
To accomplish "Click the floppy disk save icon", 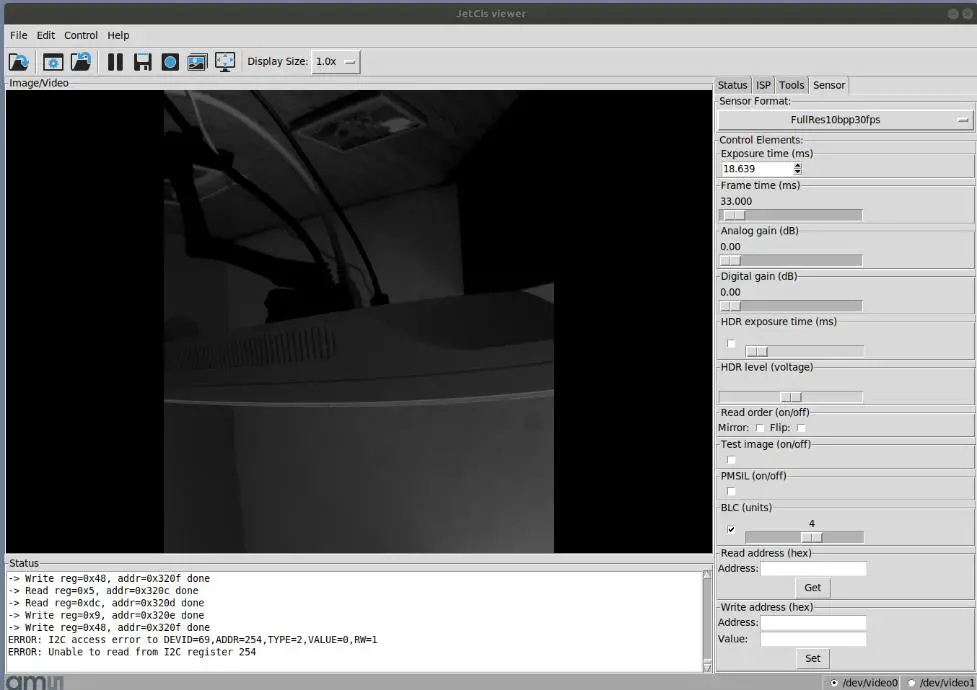I will (x=143, y=62).
